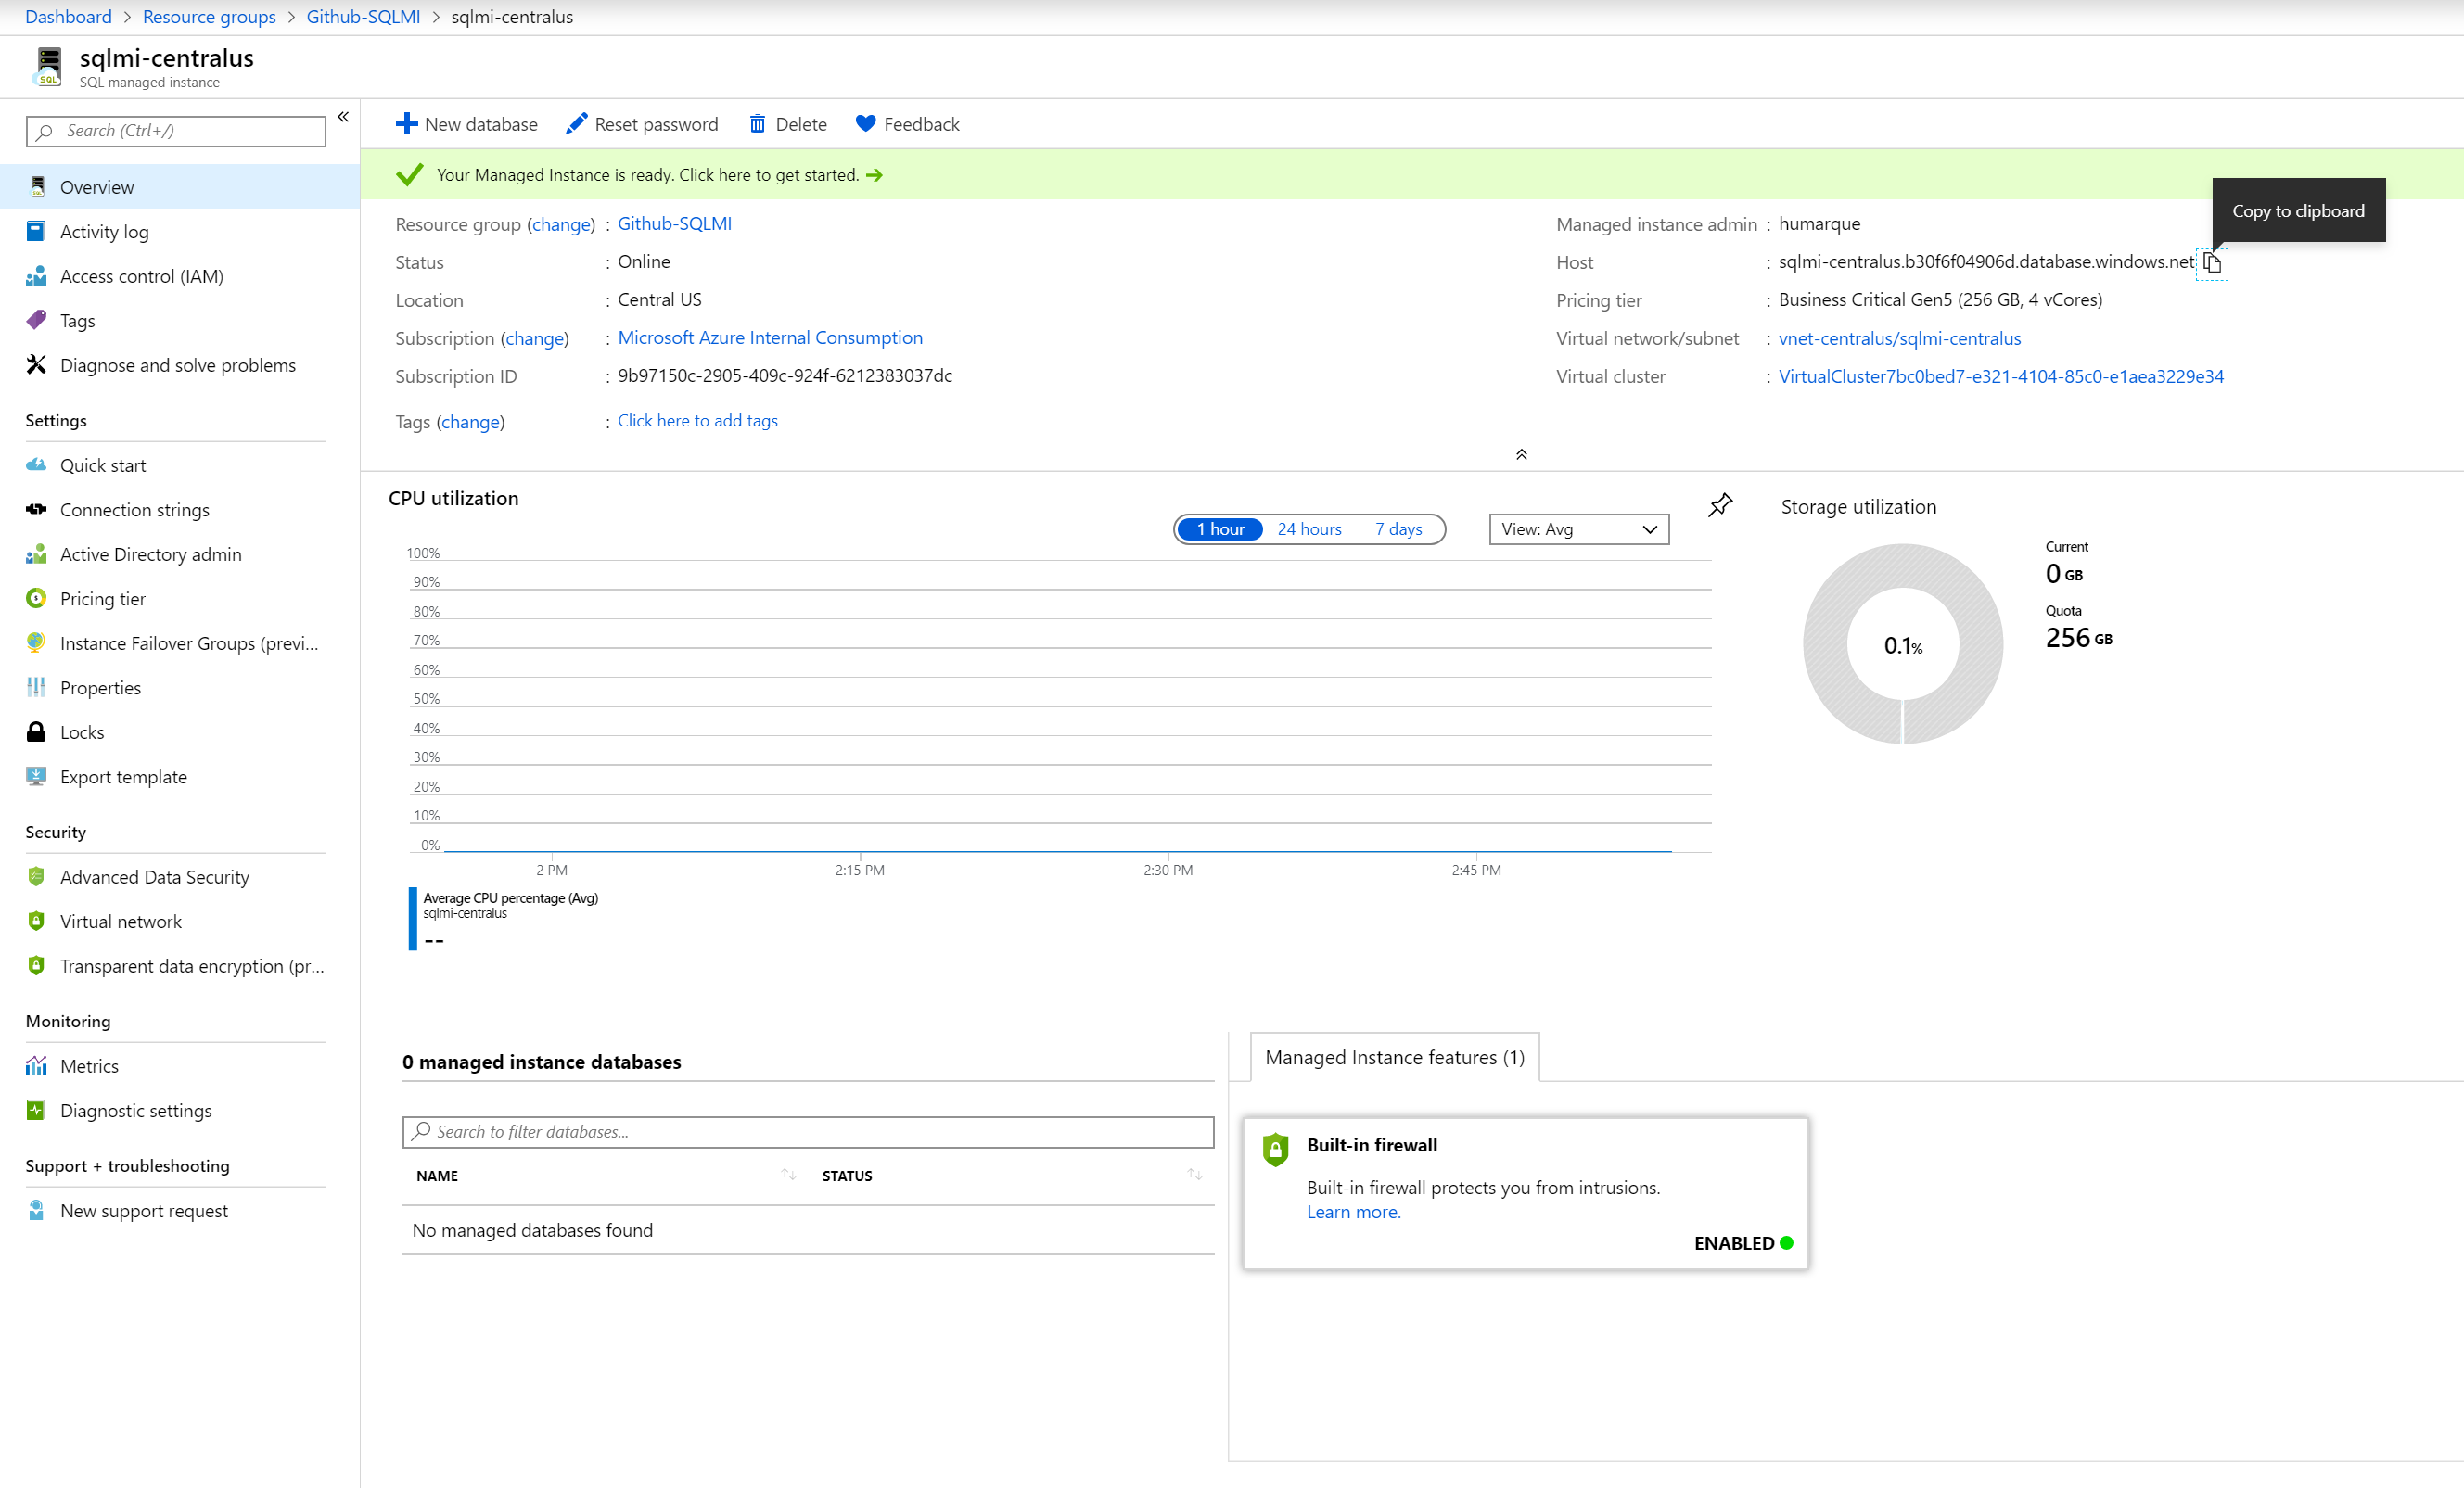Click the Reset password pencil icon
2464x1488 pixels.
tap(576, 124)
